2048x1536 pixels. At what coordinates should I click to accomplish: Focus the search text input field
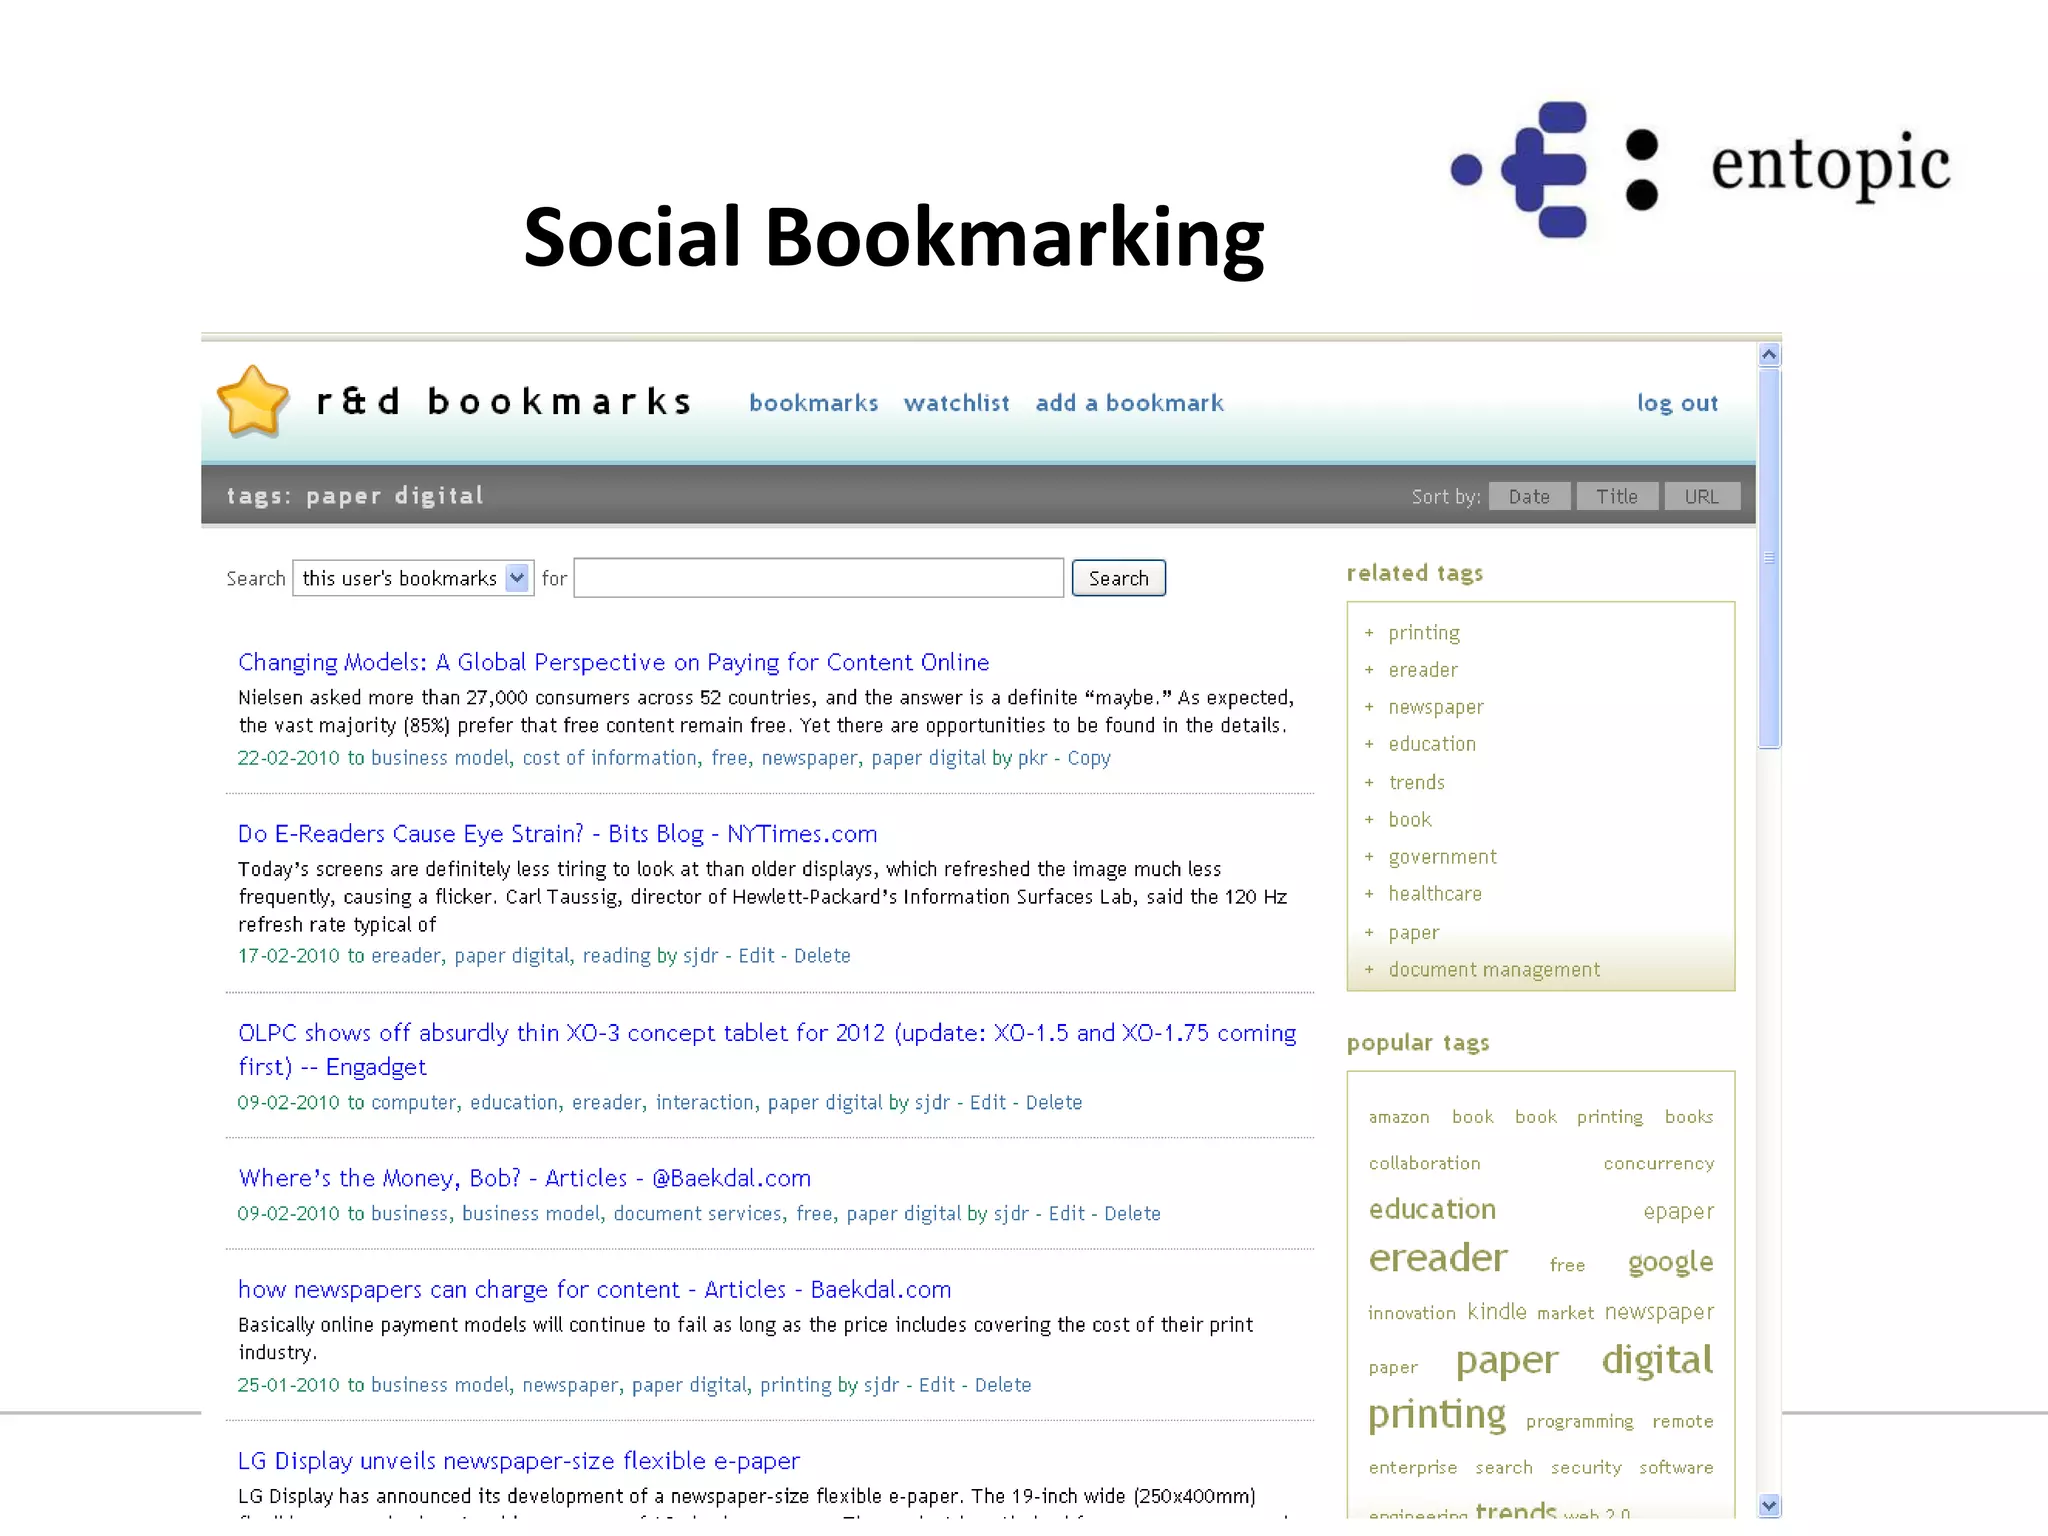pyautogui.click(x=818, y=578)
